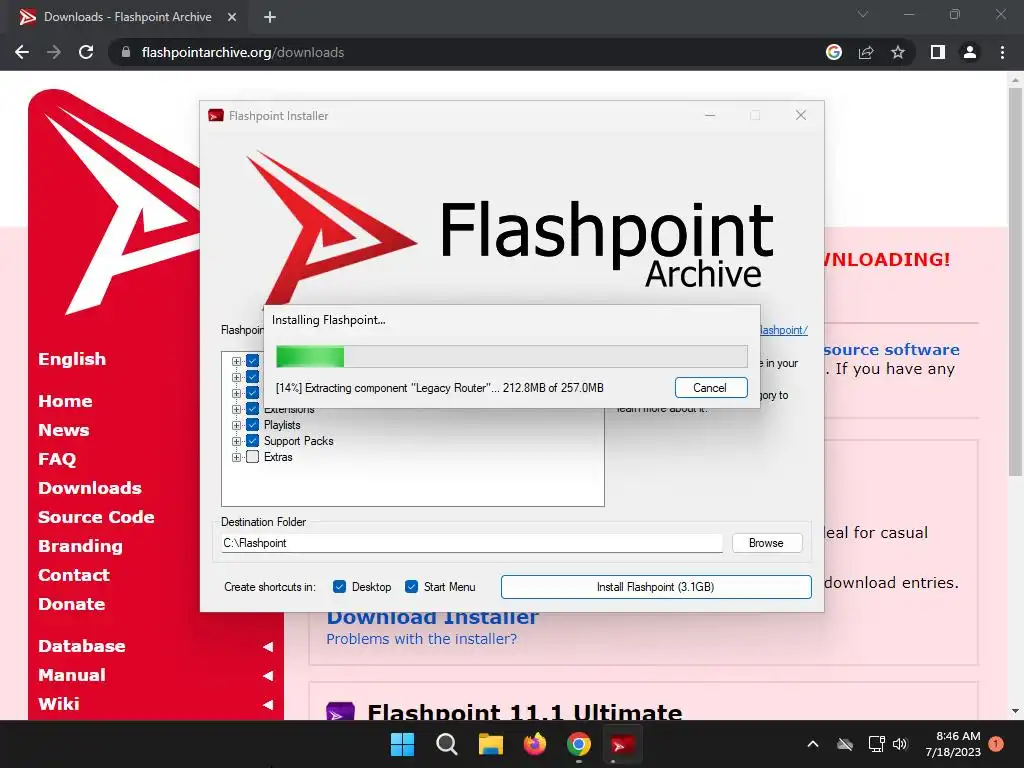This screenshot has height=768, width=1024.
Task: Click the installation progress bar
Action: click(511, 357)
